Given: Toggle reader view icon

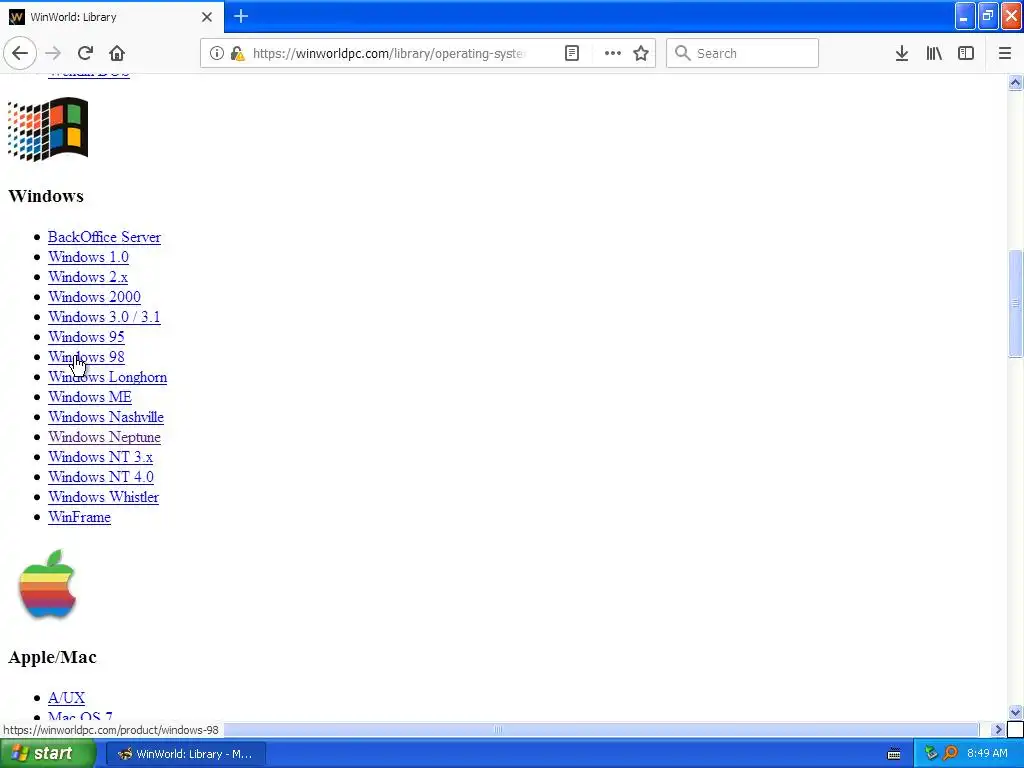Looking at the screenshot, I should 571,53.
